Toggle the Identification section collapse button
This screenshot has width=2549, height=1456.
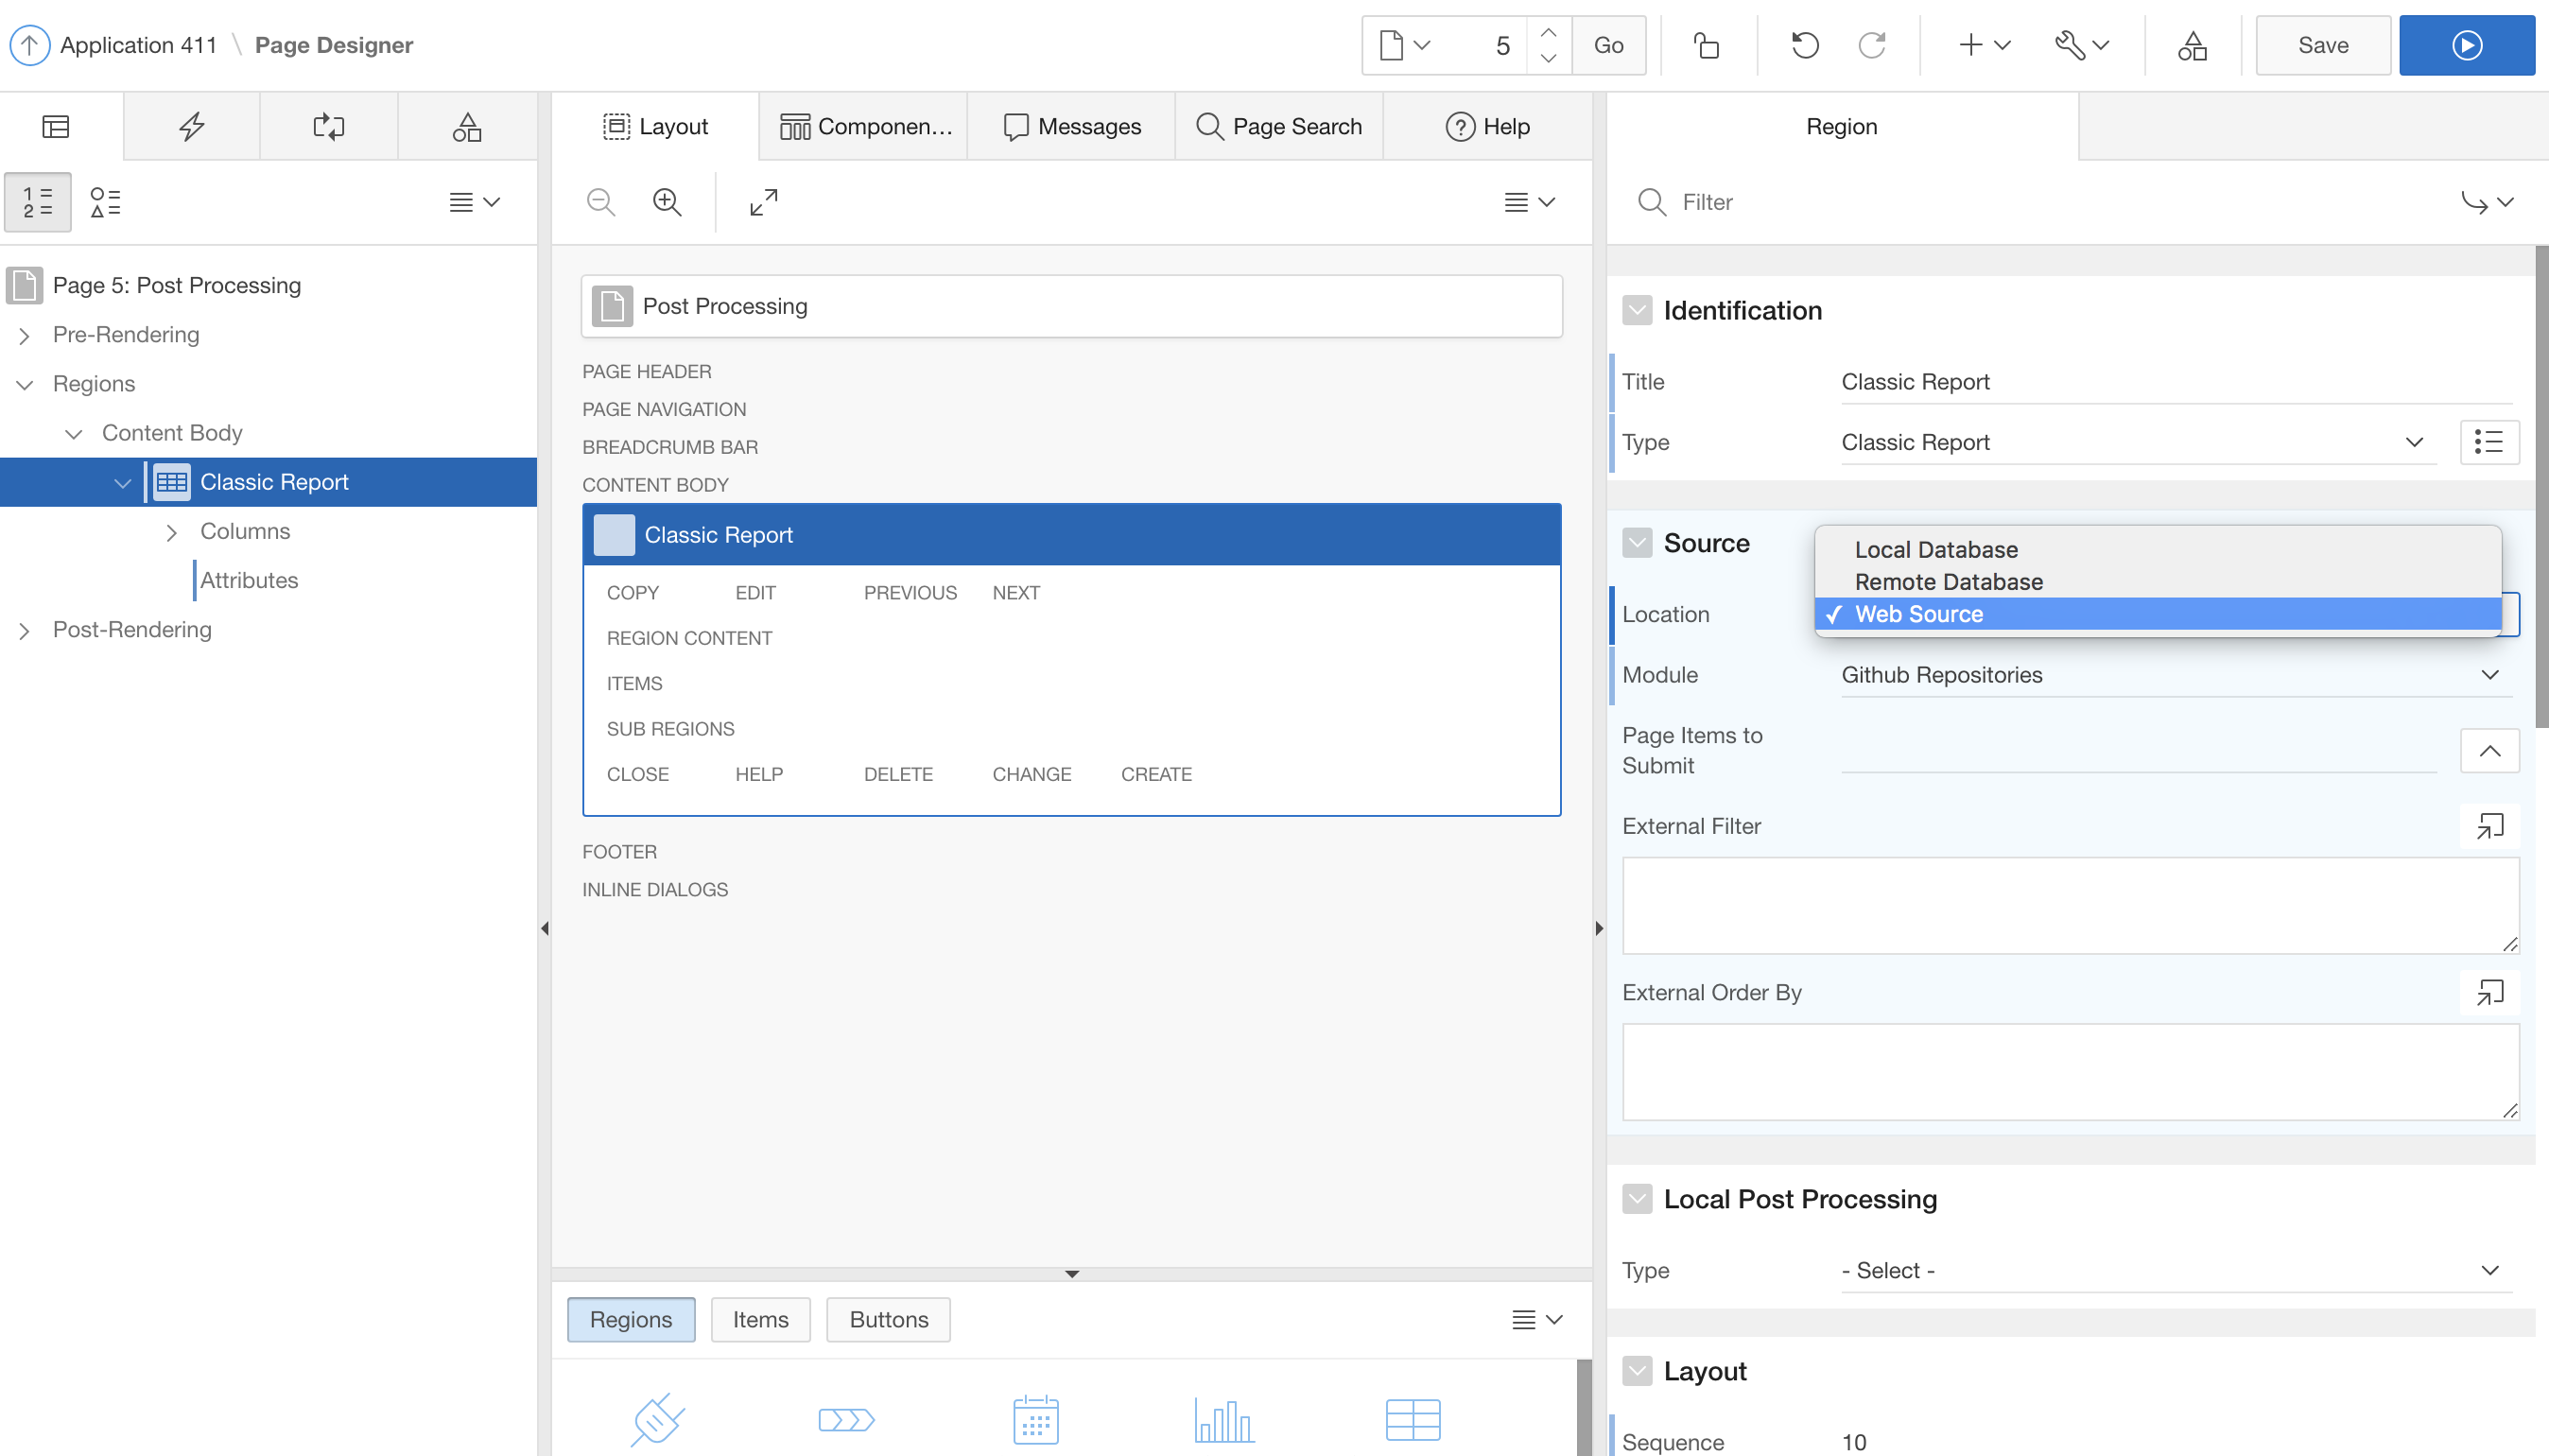pos(1637,310)
